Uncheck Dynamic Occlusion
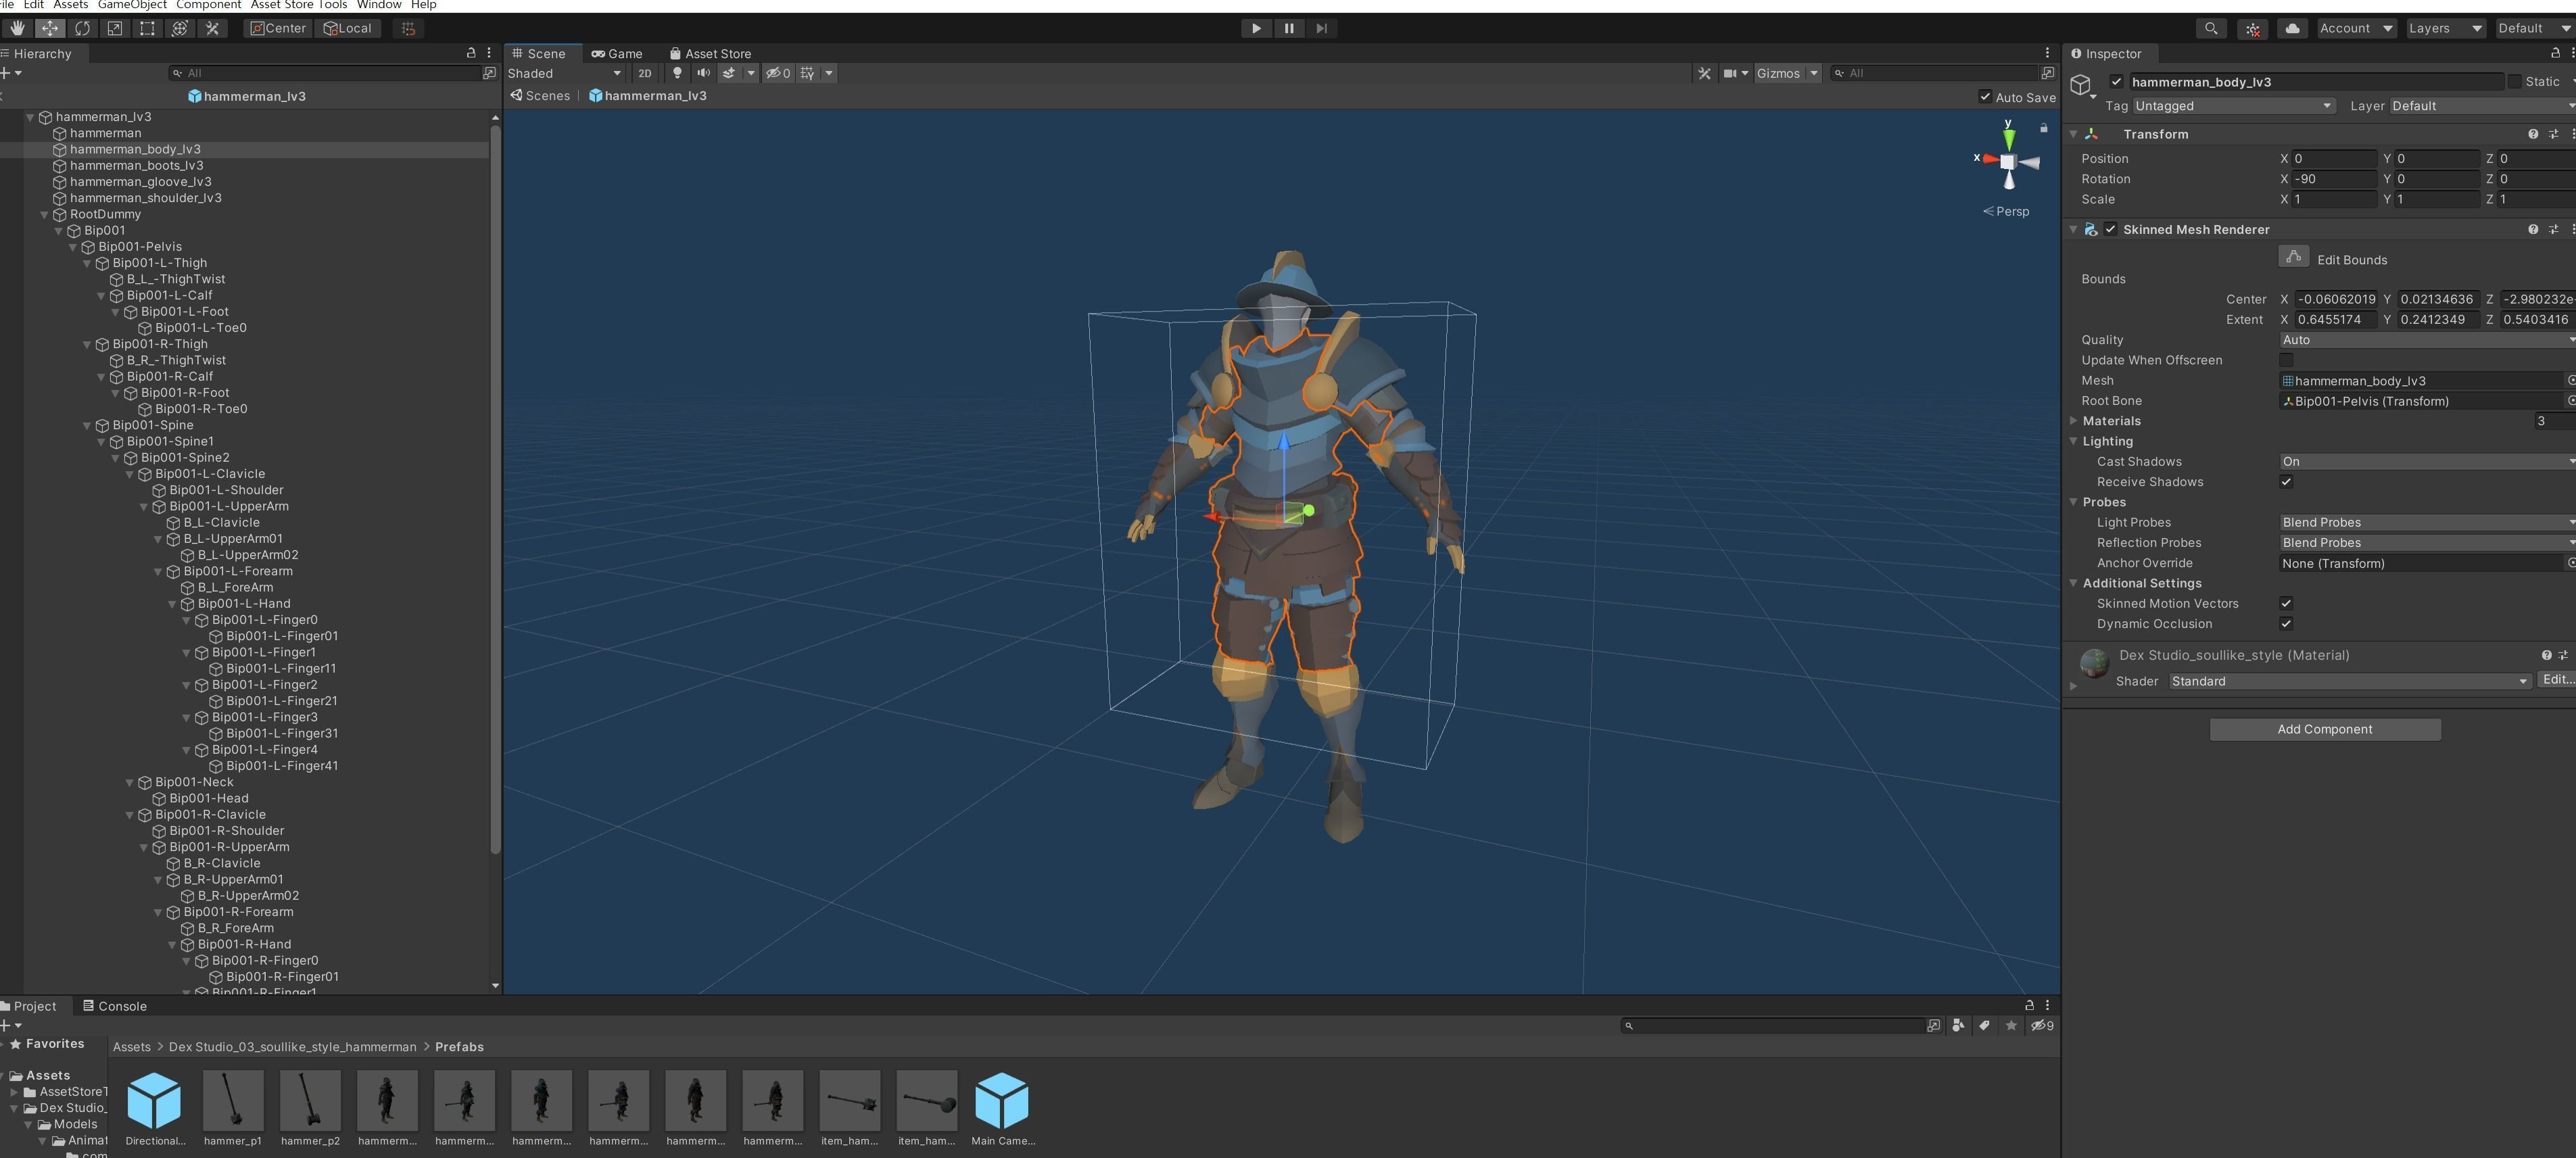The height and width of the screenshot is (1158, 2576). pos(2286,624)
